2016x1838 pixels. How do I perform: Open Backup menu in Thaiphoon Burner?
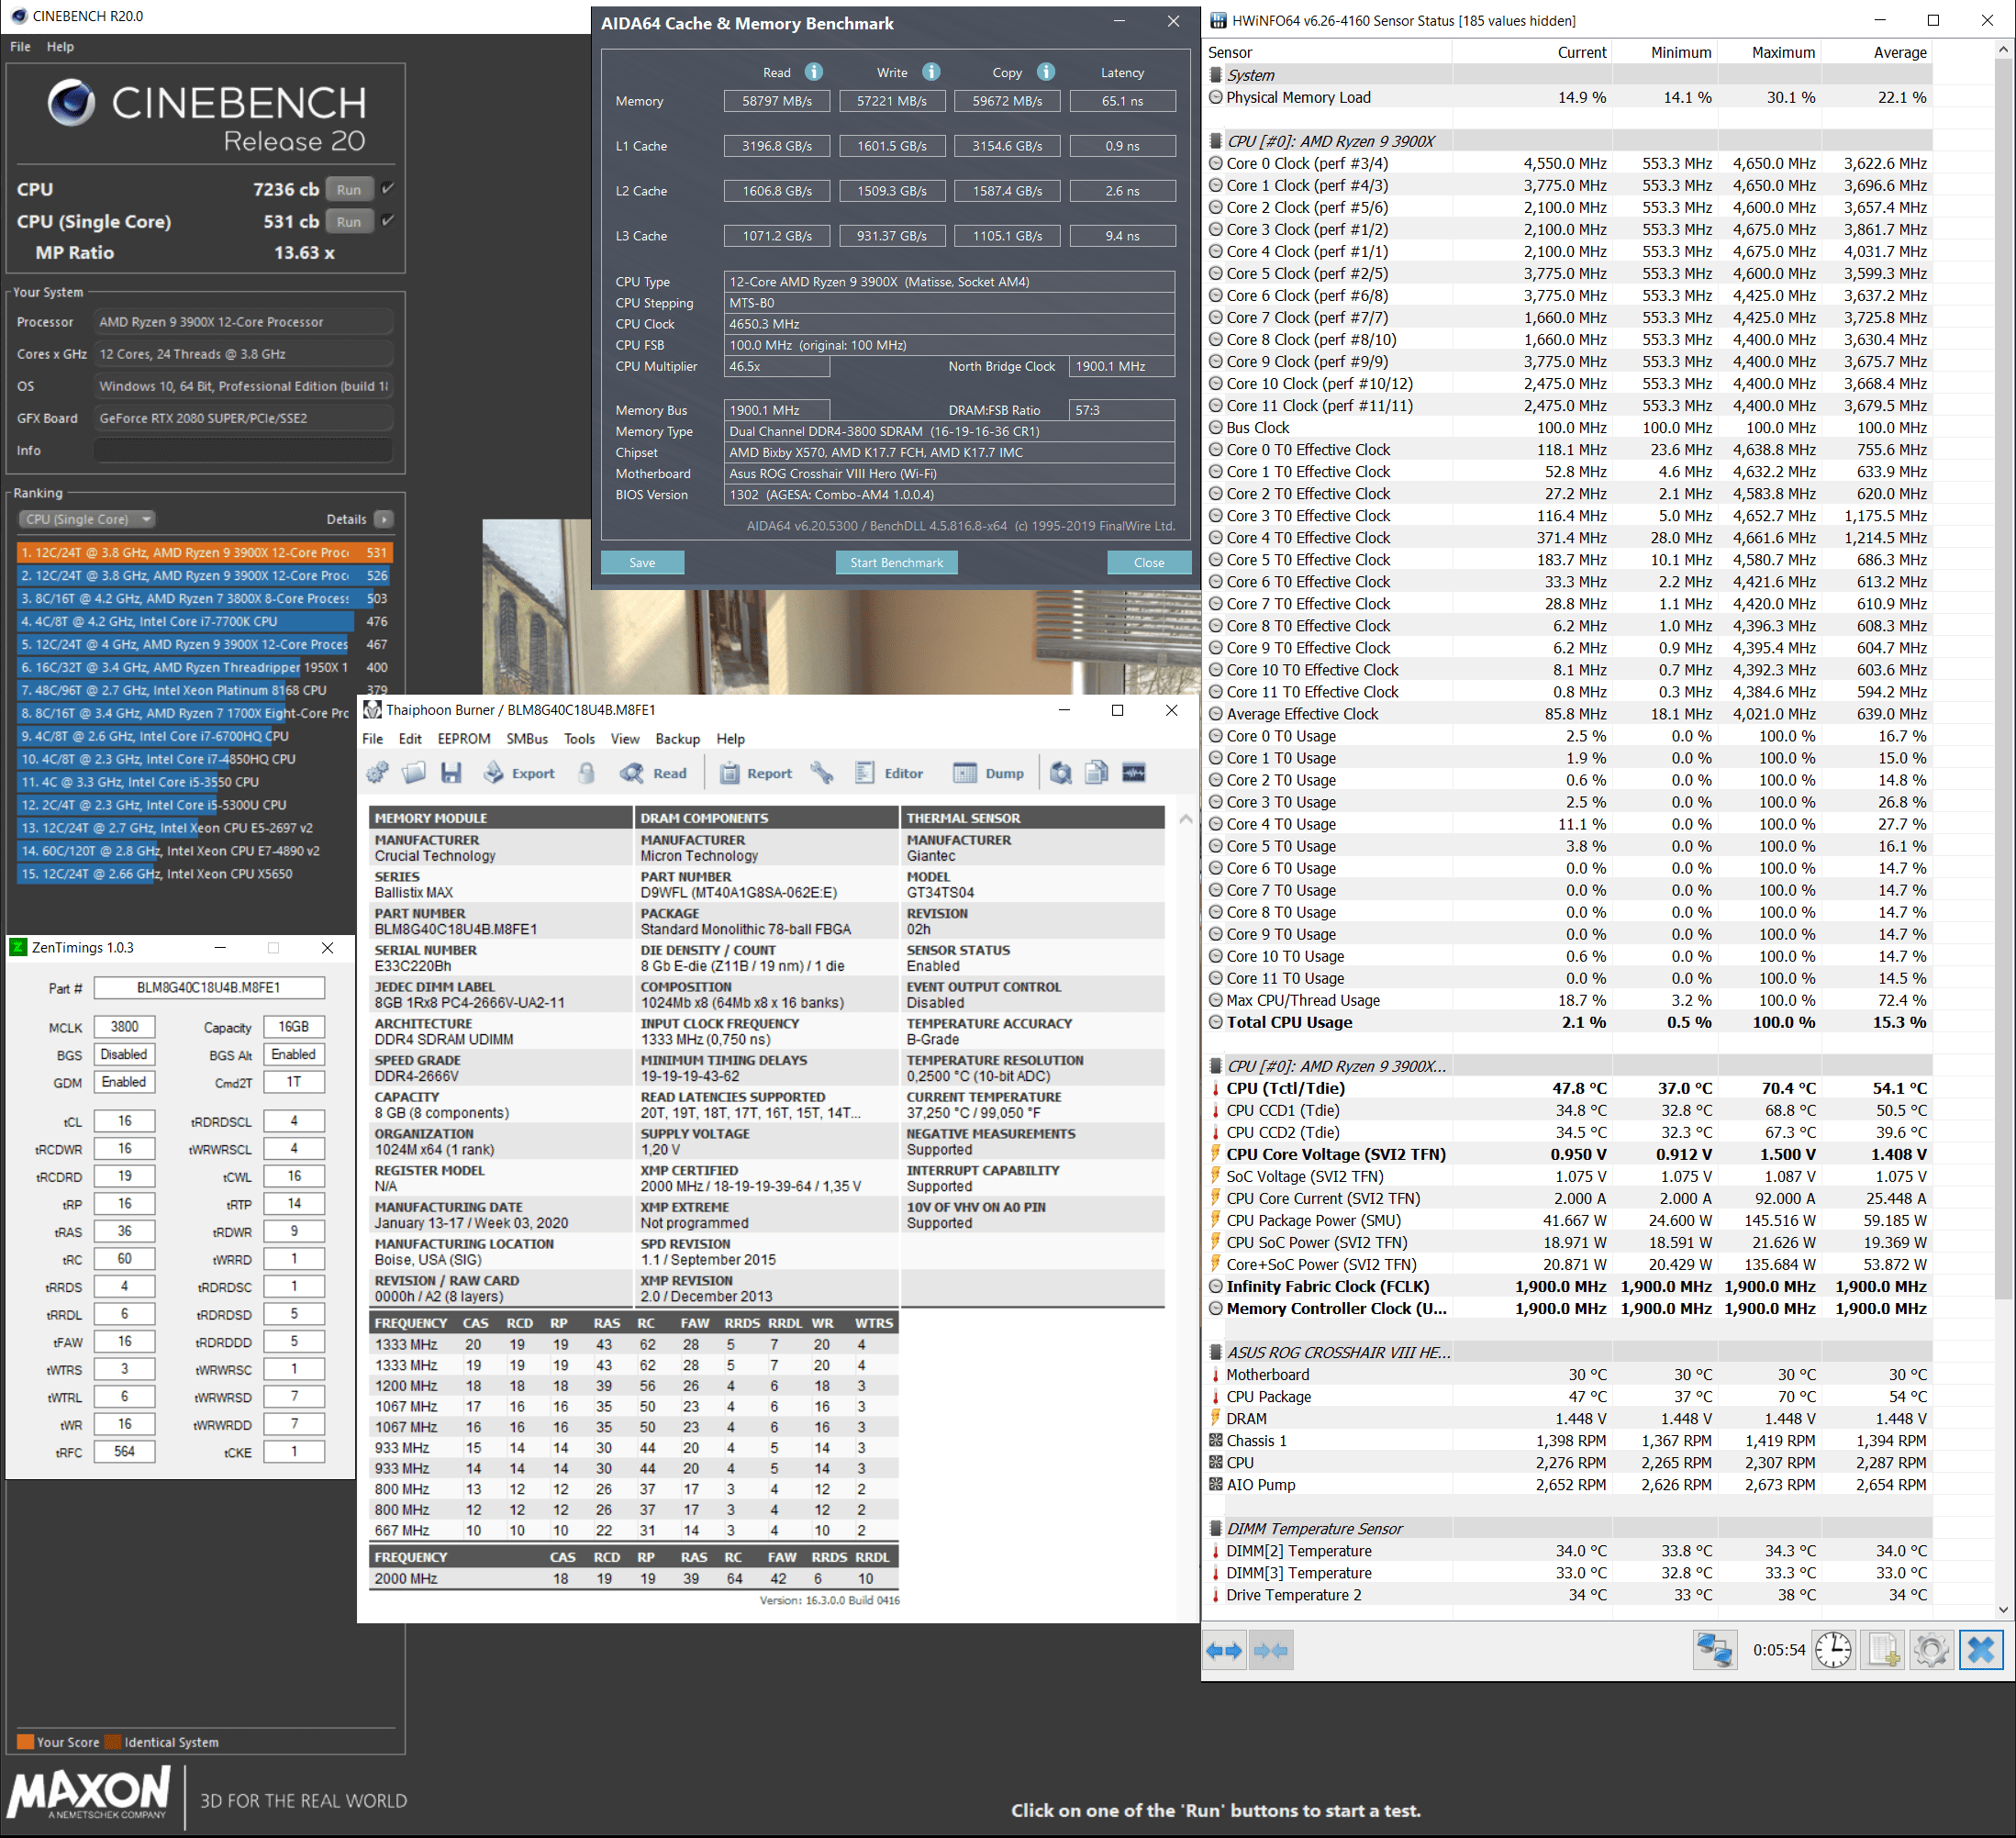[x=678, y=739]
